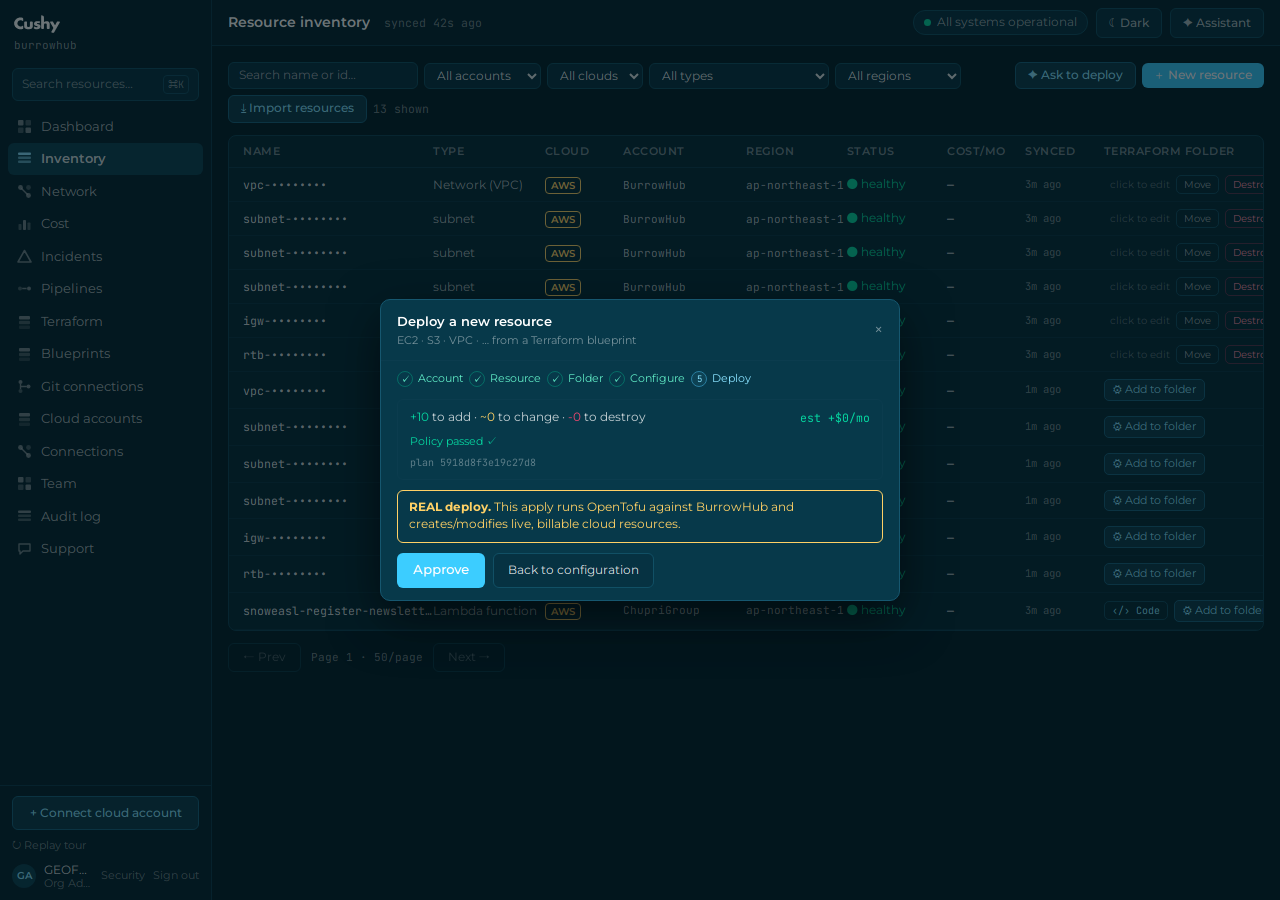
Task: Select the Deploy step number 5
Action: point(721,379)
